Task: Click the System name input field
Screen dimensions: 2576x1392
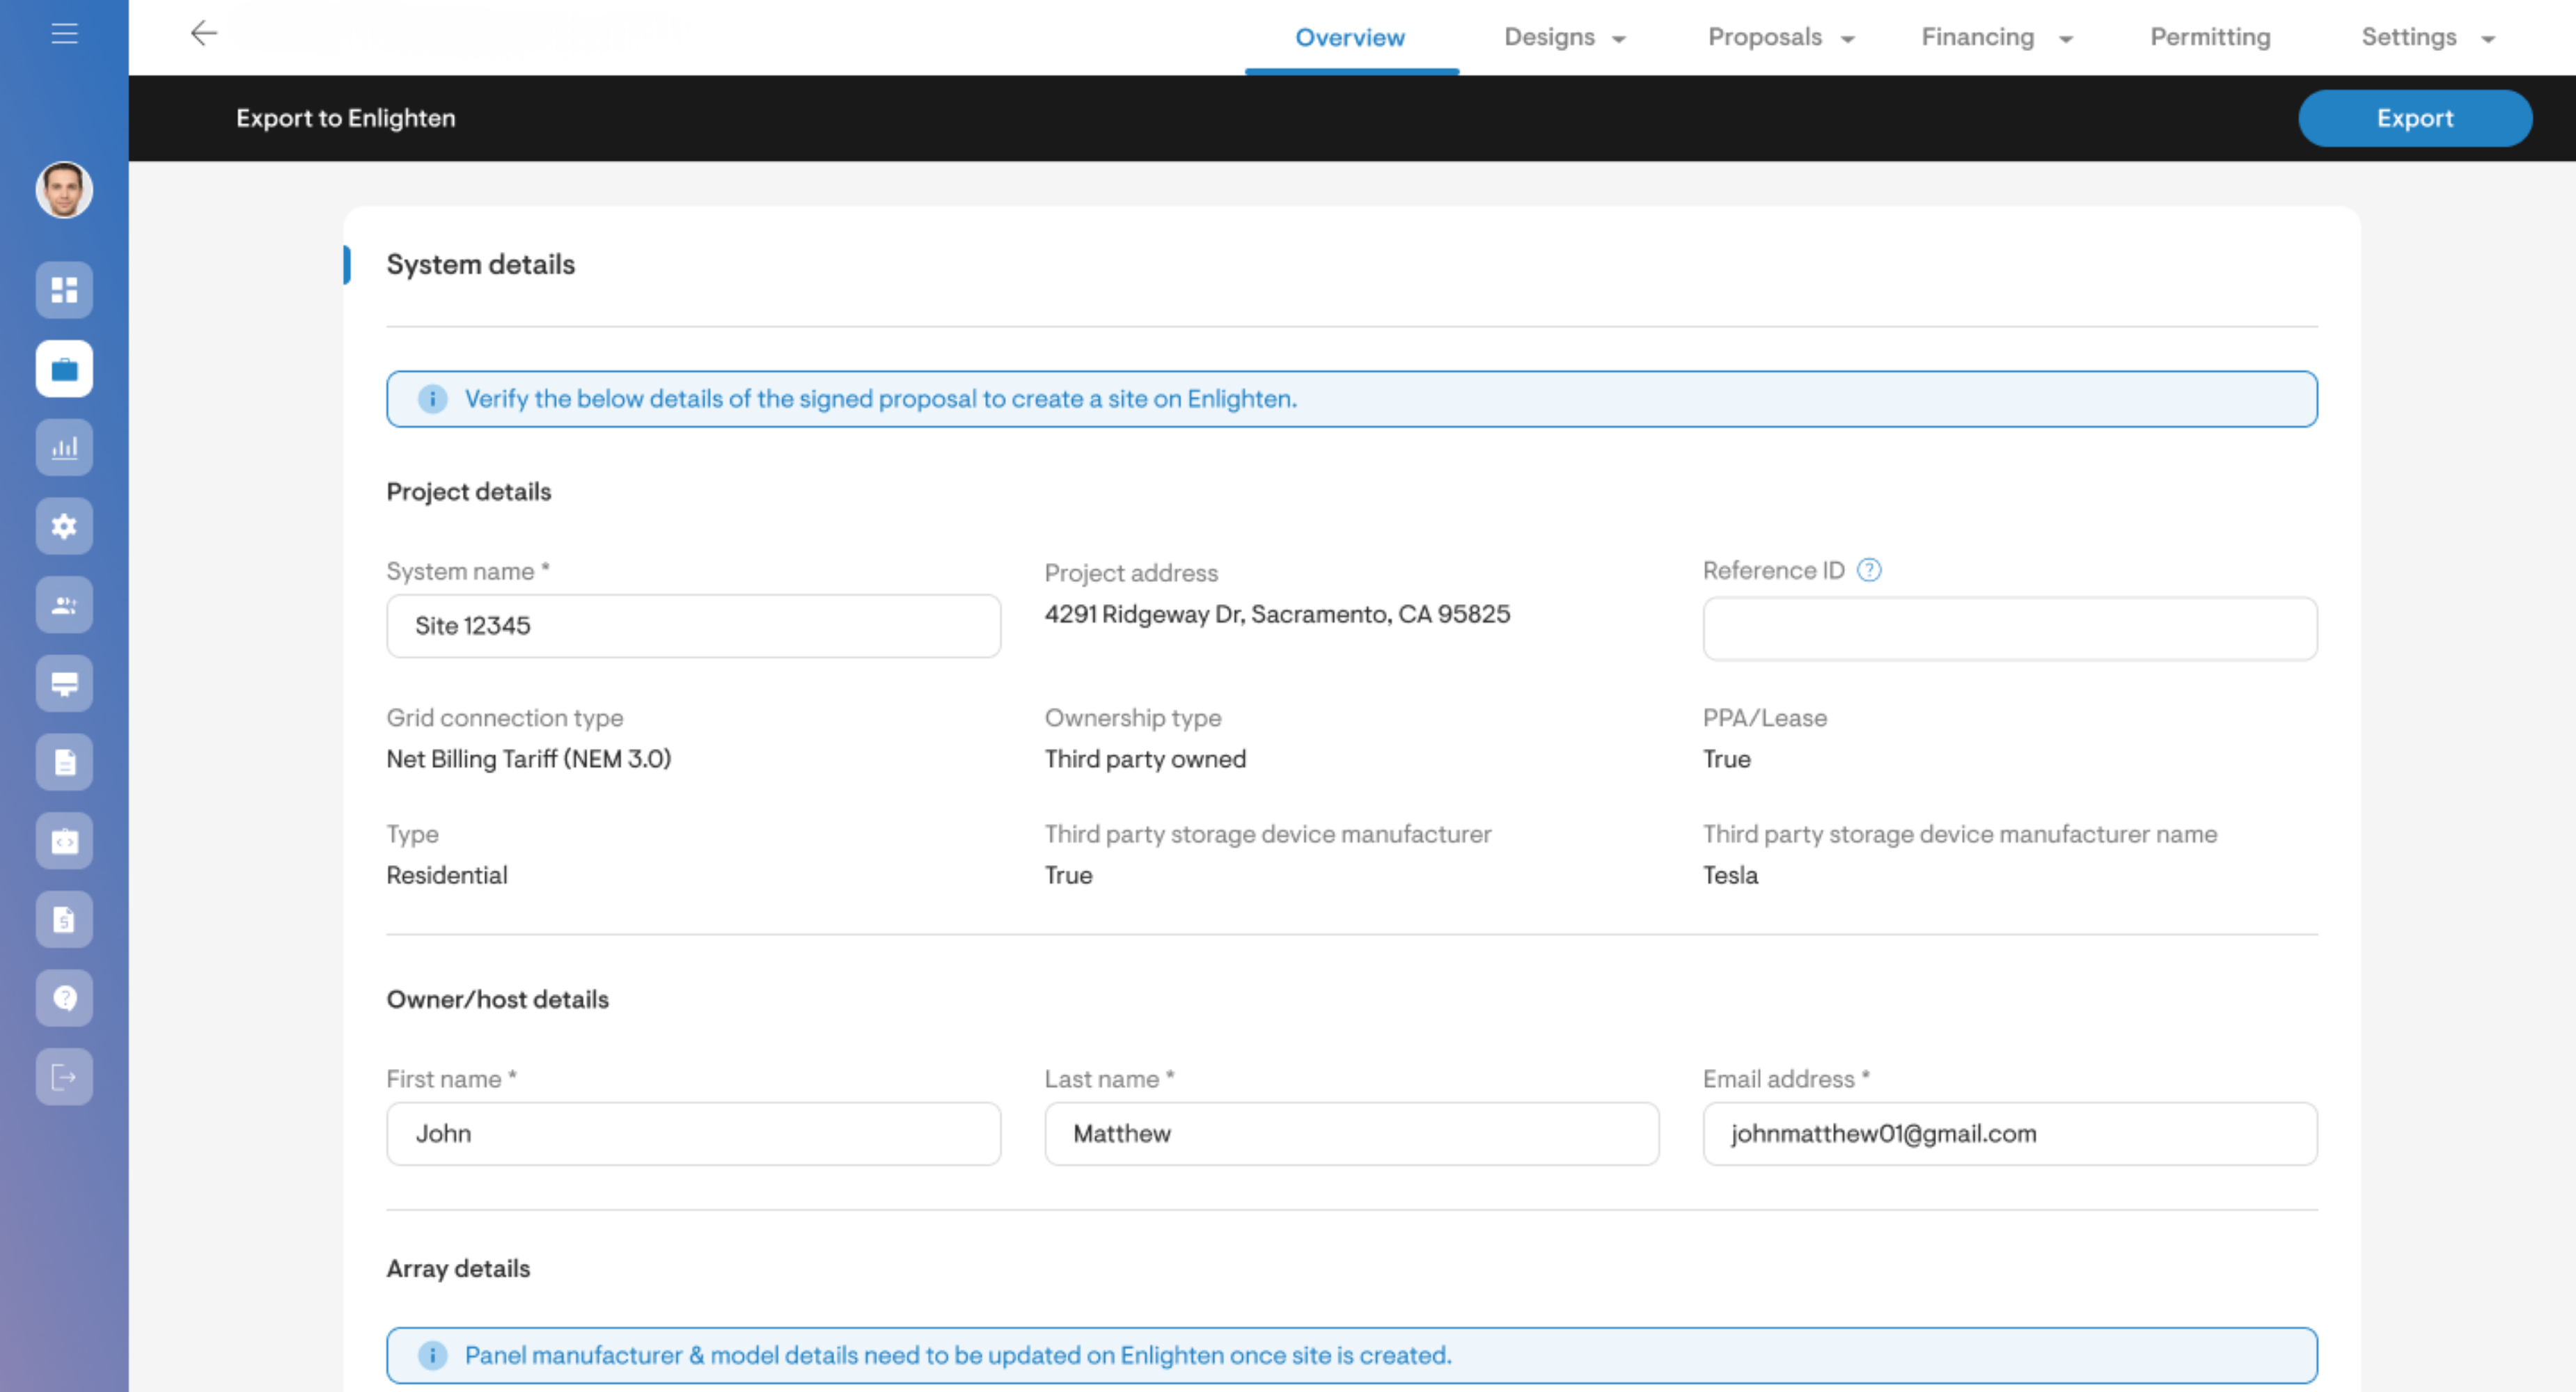Action: click(x=693, y=626)
